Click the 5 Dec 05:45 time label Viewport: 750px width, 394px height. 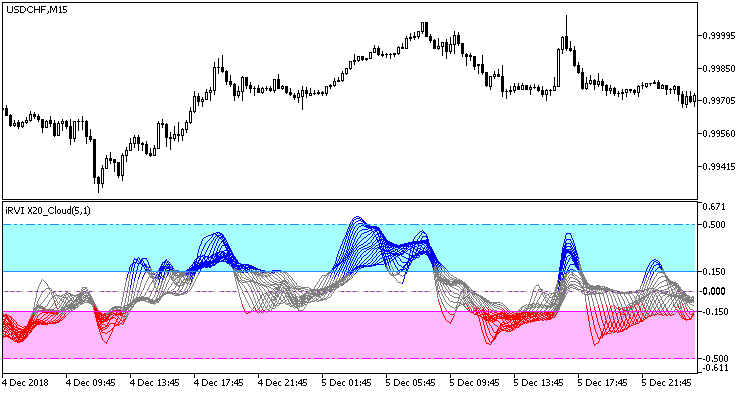[x=410, y=383]
